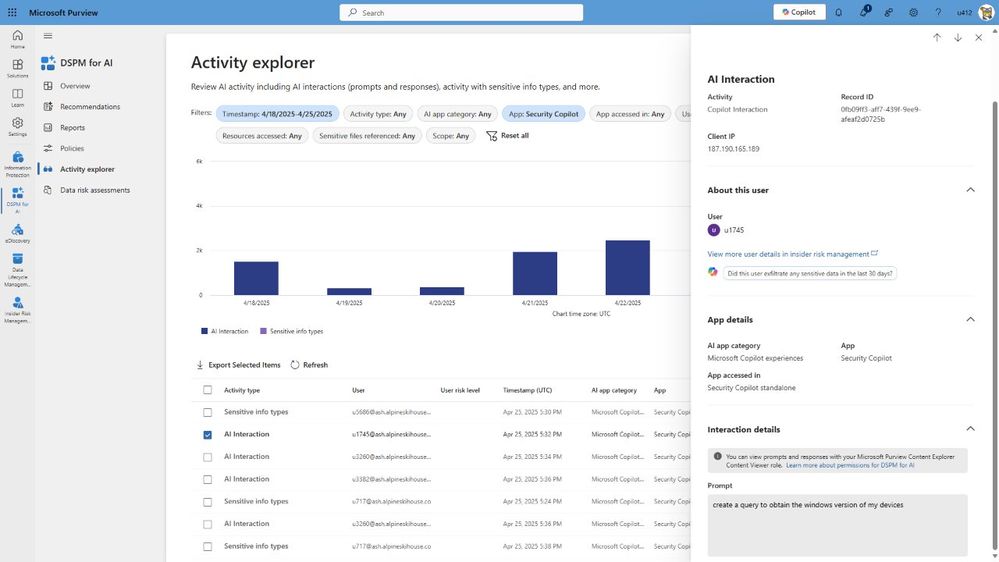Viewport: 999px width, 562px height.
Task: Click the notifications bell icon
Action: 838,12
